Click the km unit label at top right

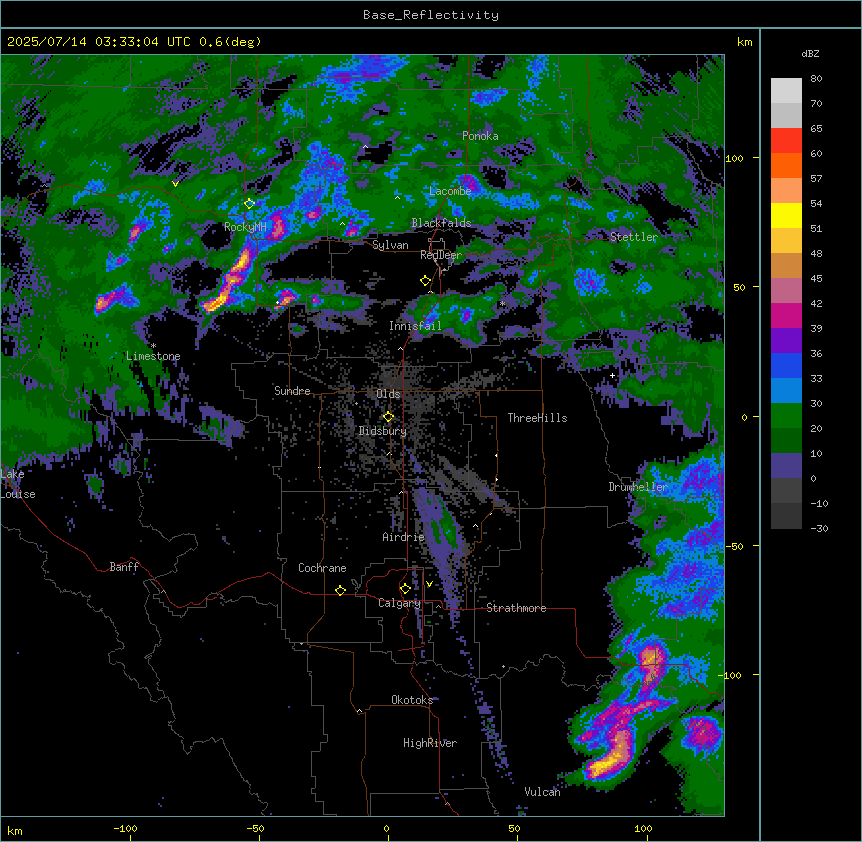pyautogui.click(x=744, y=42)
